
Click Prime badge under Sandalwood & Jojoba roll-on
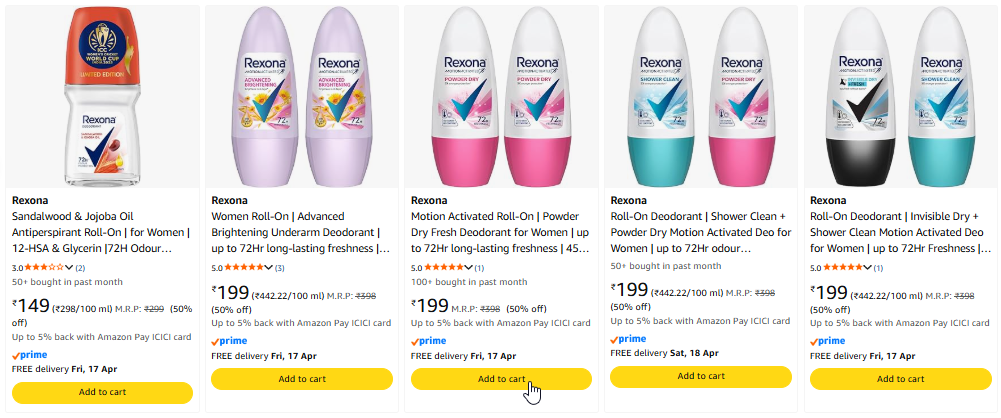tap(29, 354)
